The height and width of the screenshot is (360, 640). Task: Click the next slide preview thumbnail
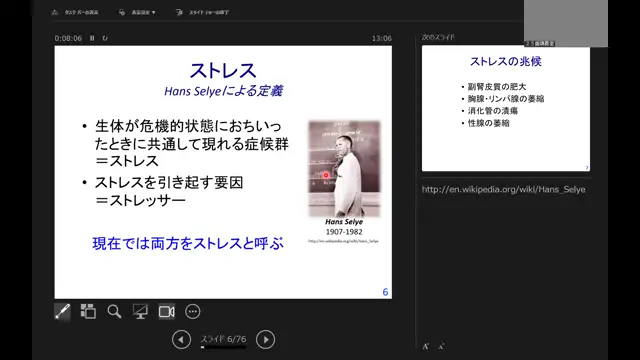click(x=506, y=108)
